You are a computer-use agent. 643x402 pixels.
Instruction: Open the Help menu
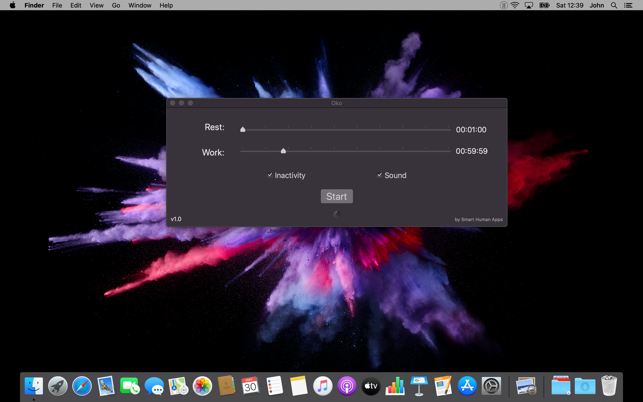(166, 5)
